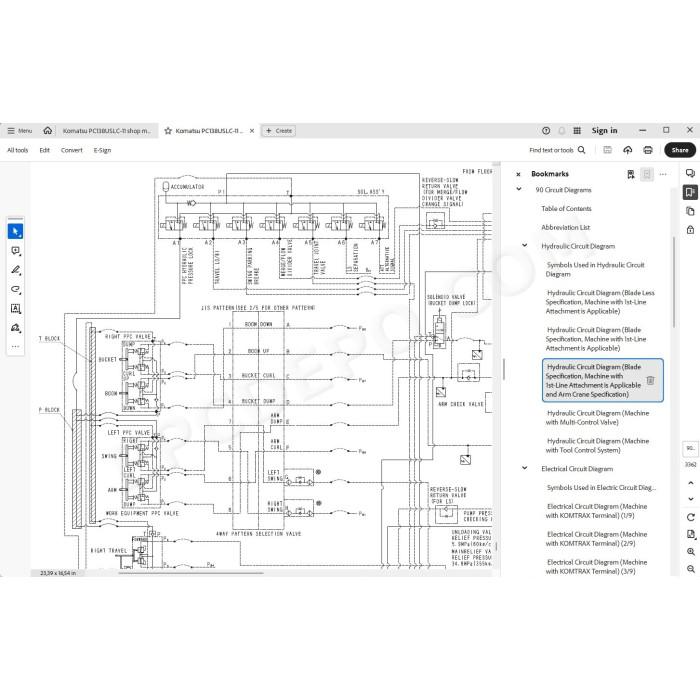This screenshot has width=700, height=700.
Task: Open the page thumbnails icon
Action: coord(690,211)
